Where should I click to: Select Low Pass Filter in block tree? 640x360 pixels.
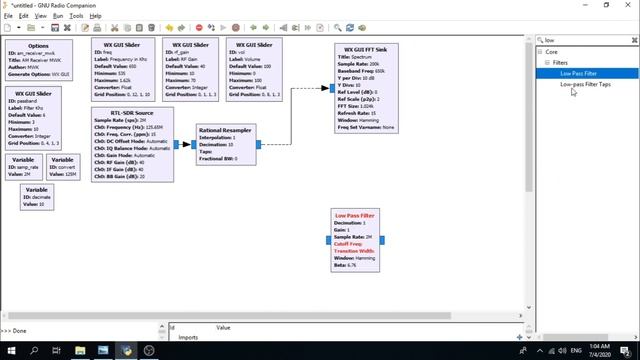click(x=578, y=73)
